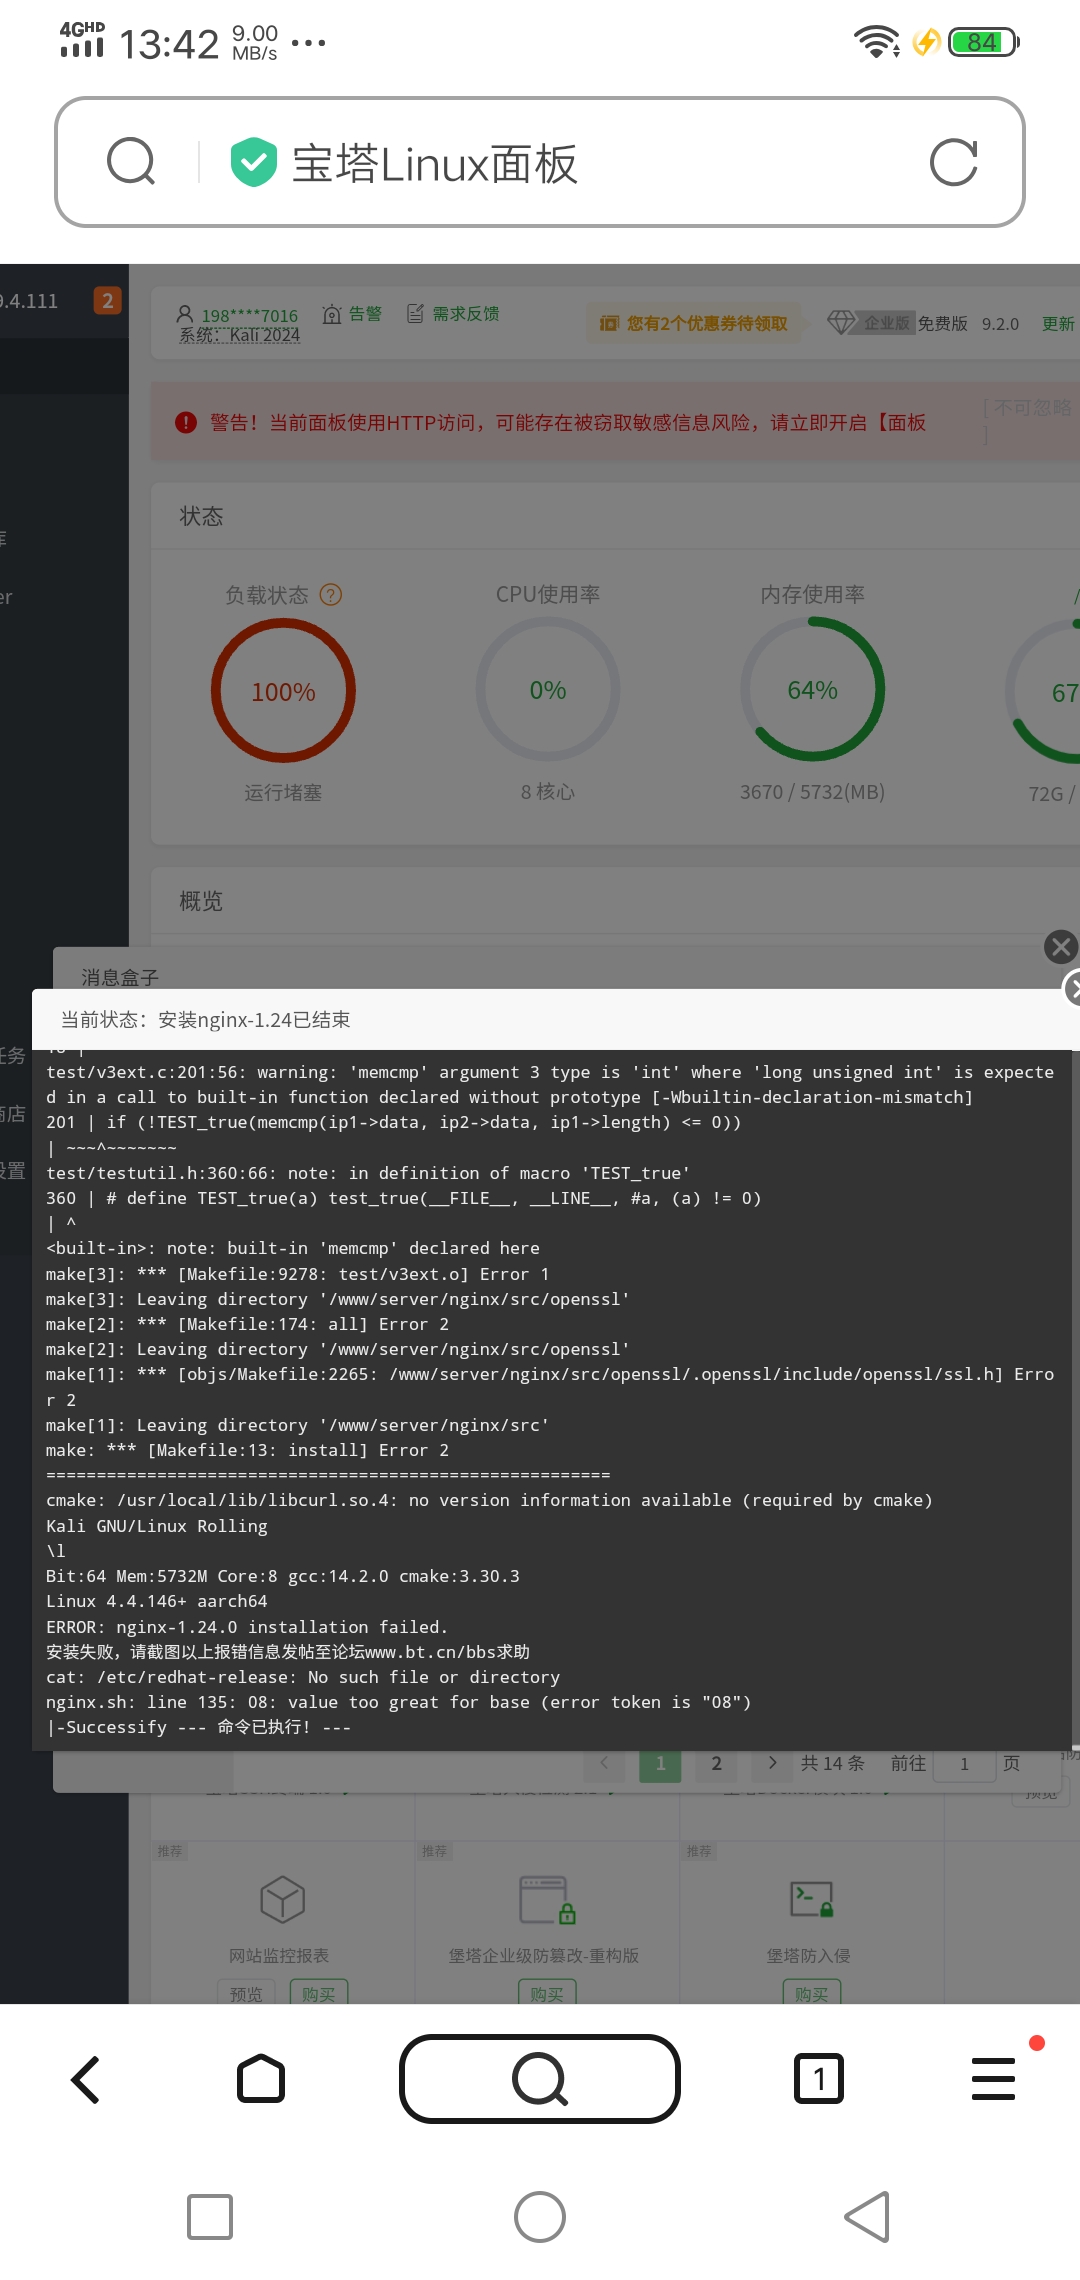
Task: Click the 运行堵塞 load status text
Action: point(283,793)
